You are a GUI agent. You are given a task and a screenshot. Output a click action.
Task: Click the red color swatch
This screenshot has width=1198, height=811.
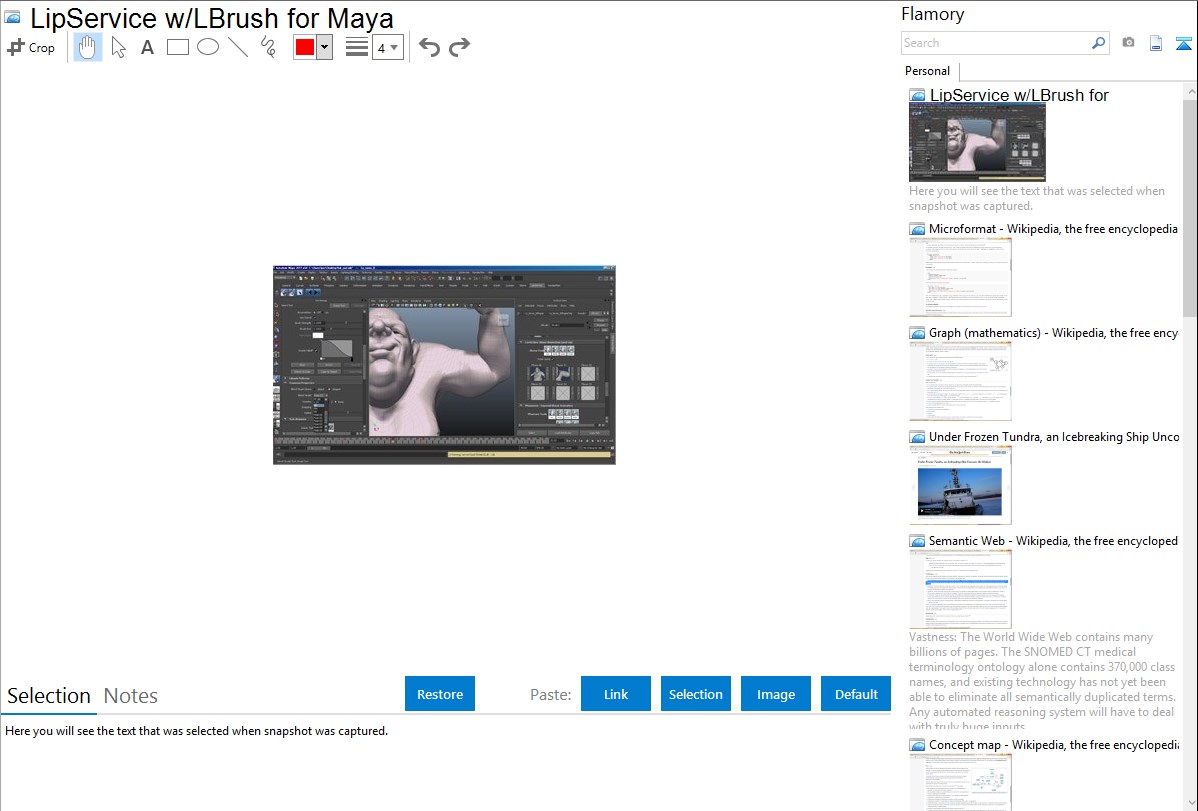(x=305, y=47)
